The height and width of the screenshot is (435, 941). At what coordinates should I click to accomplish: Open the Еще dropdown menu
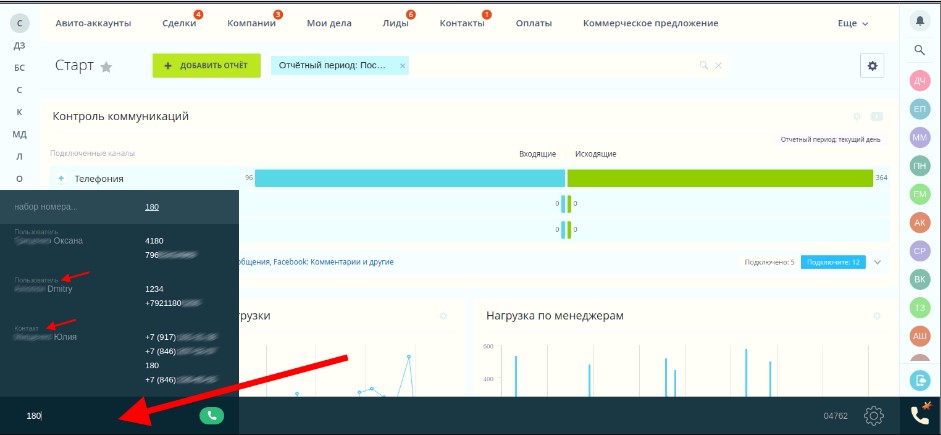[x=852, y=23]
